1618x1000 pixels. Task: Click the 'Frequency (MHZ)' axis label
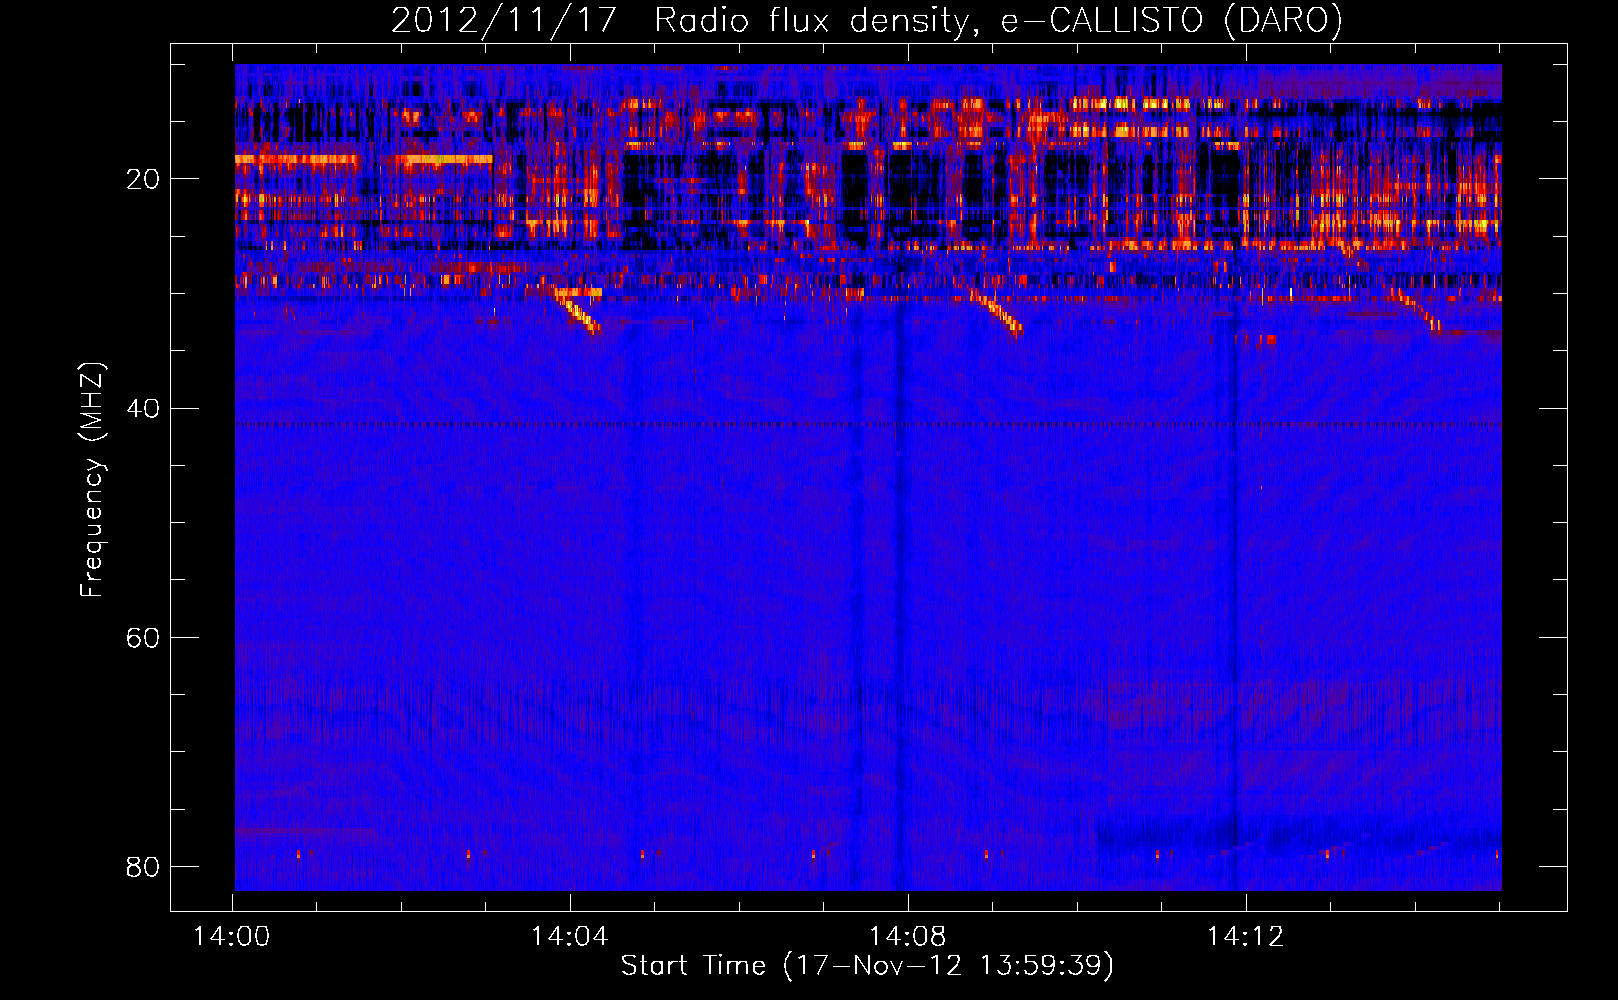[x=91, y=480]
